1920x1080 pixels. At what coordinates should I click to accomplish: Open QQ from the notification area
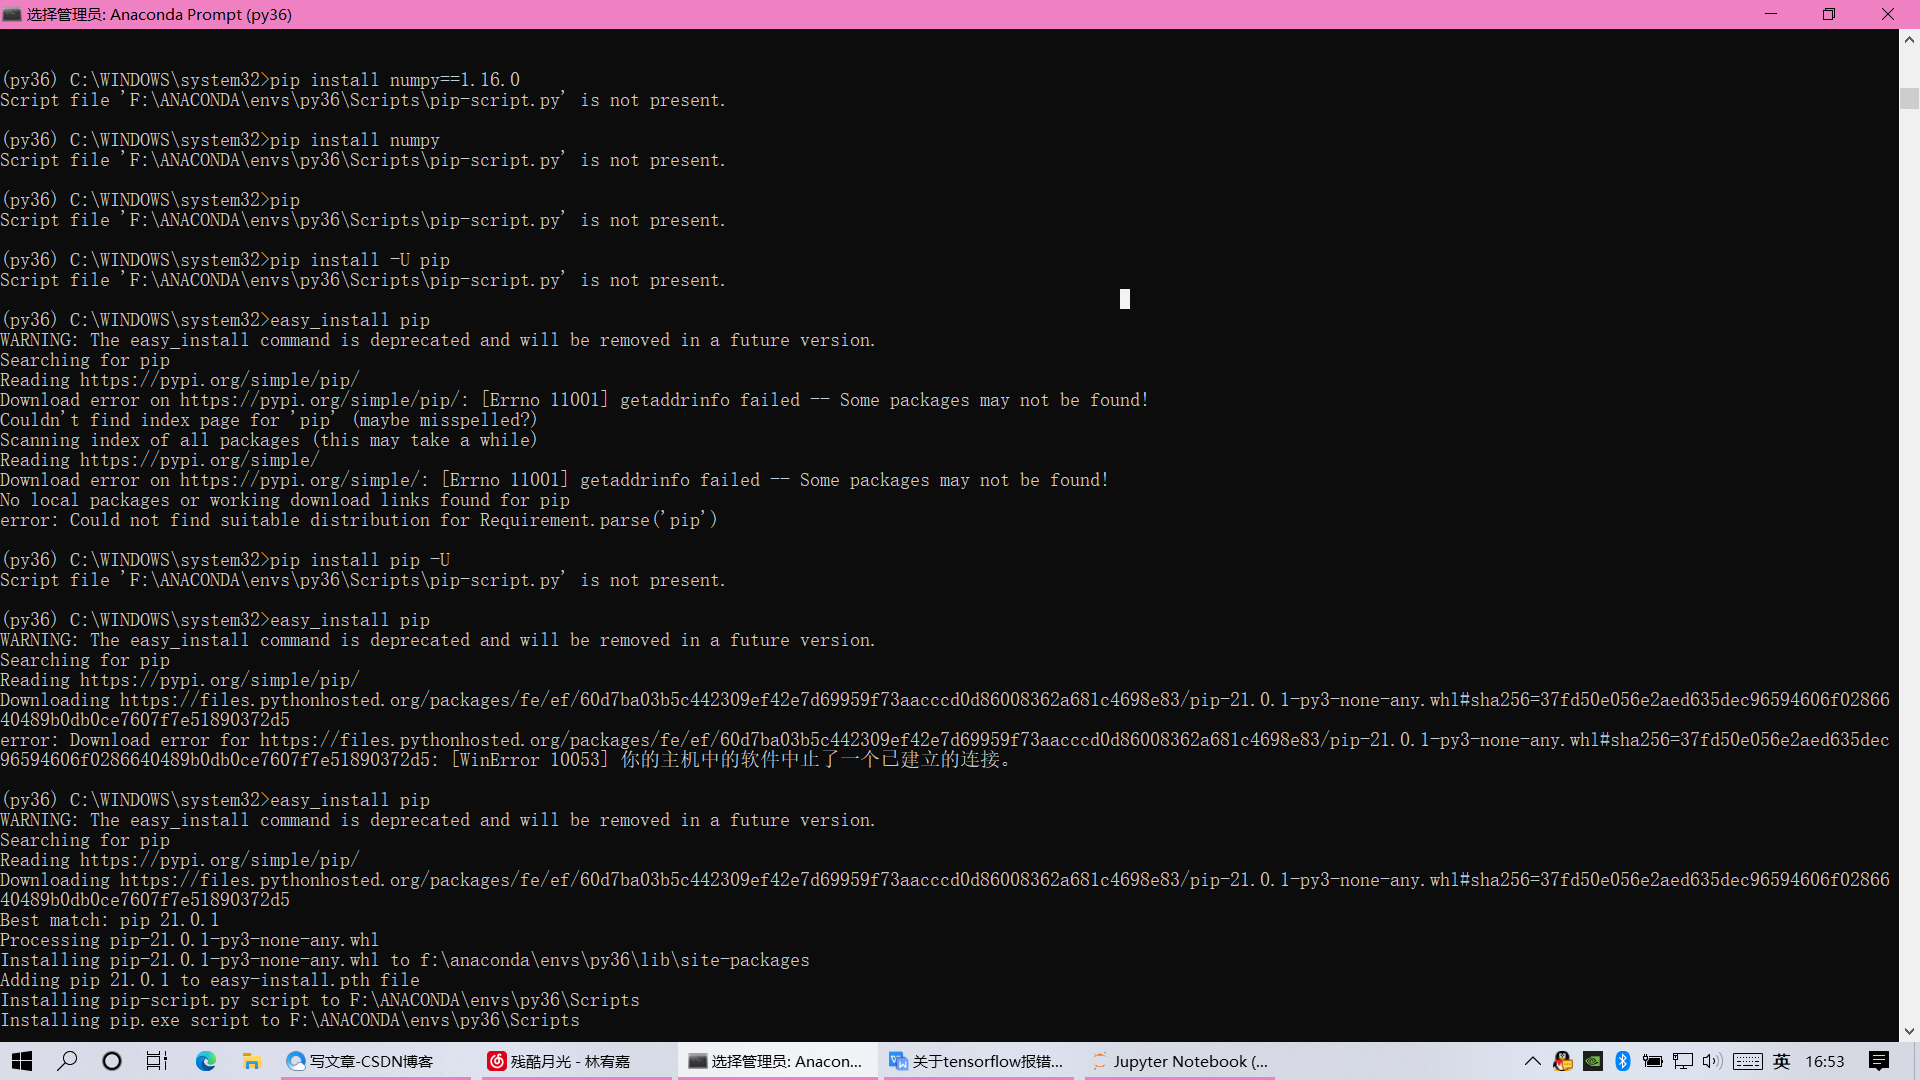coord(1562,1061)
